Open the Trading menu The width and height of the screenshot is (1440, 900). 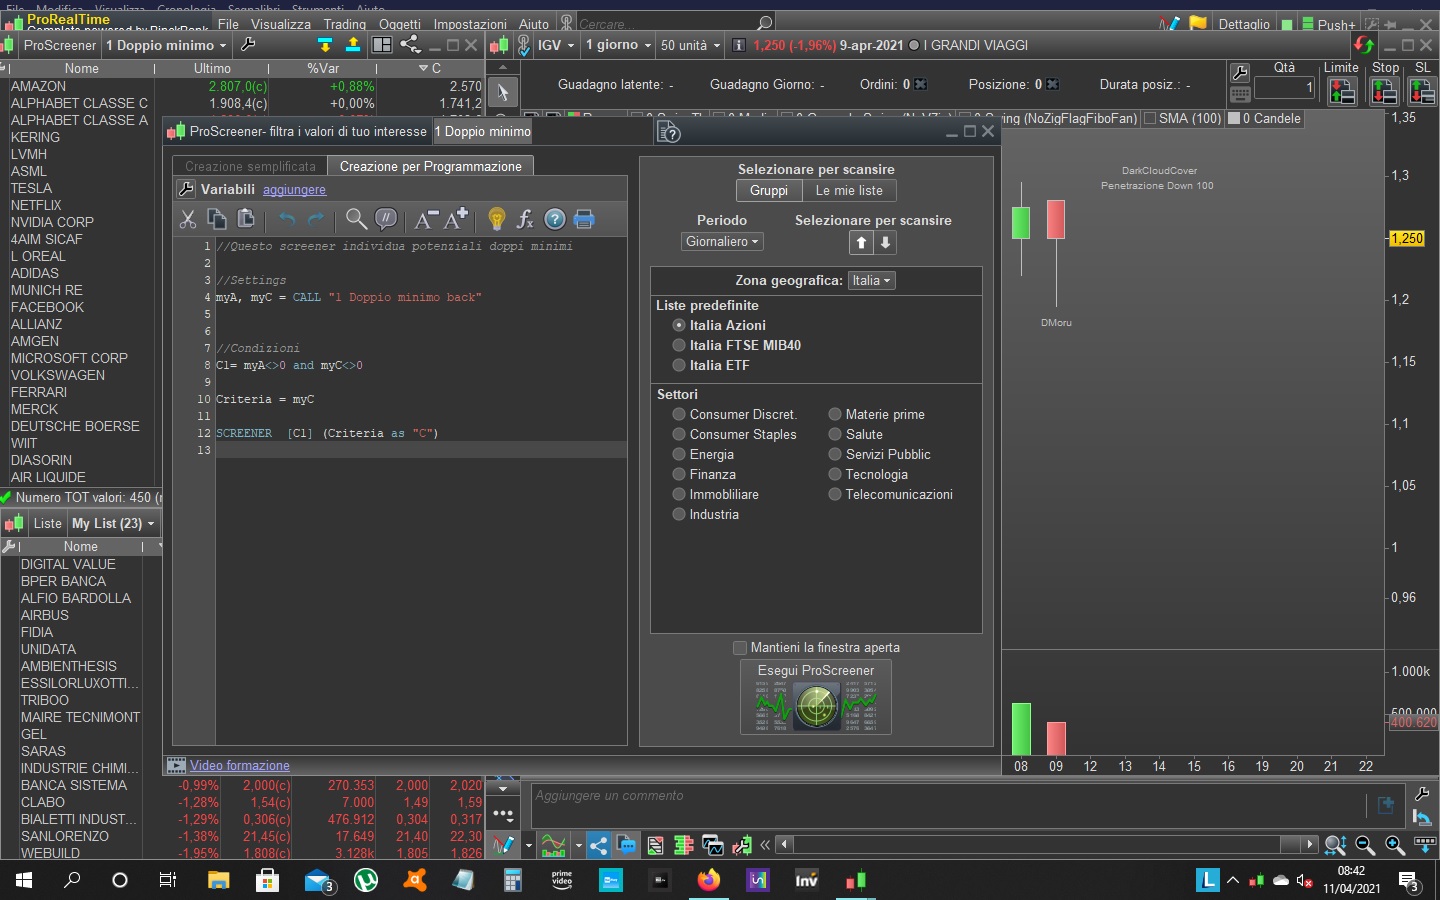[x=344, y=24]
